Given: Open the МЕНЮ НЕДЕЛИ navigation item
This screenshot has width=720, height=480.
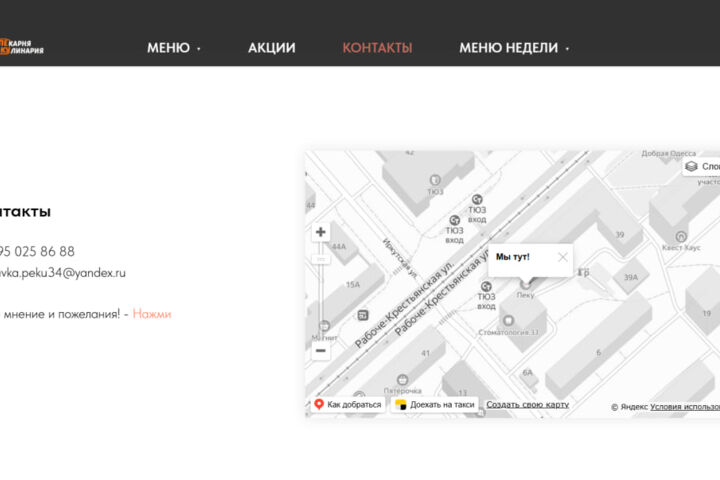Looking at the screenshot, I should pyautogui.click(x=509, y=48).
